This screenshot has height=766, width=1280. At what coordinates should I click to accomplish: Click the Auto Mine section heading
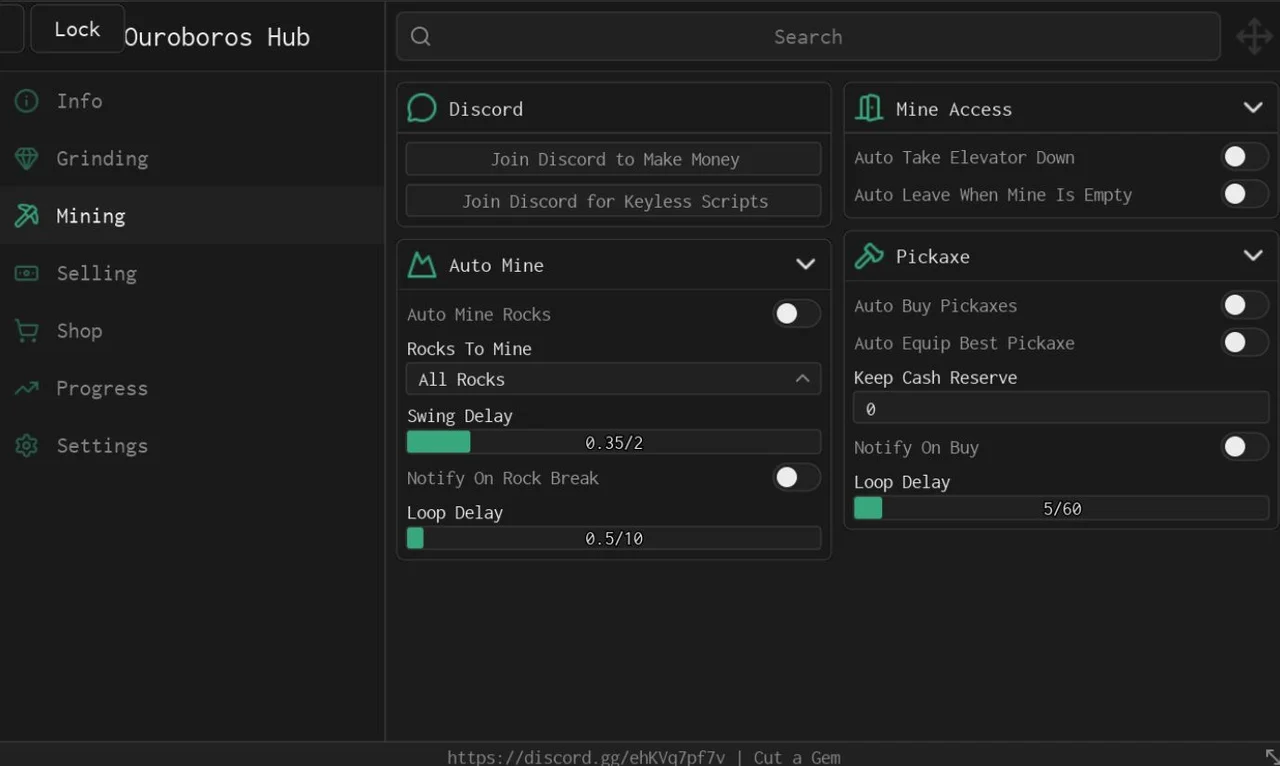(x=496, y=265)
